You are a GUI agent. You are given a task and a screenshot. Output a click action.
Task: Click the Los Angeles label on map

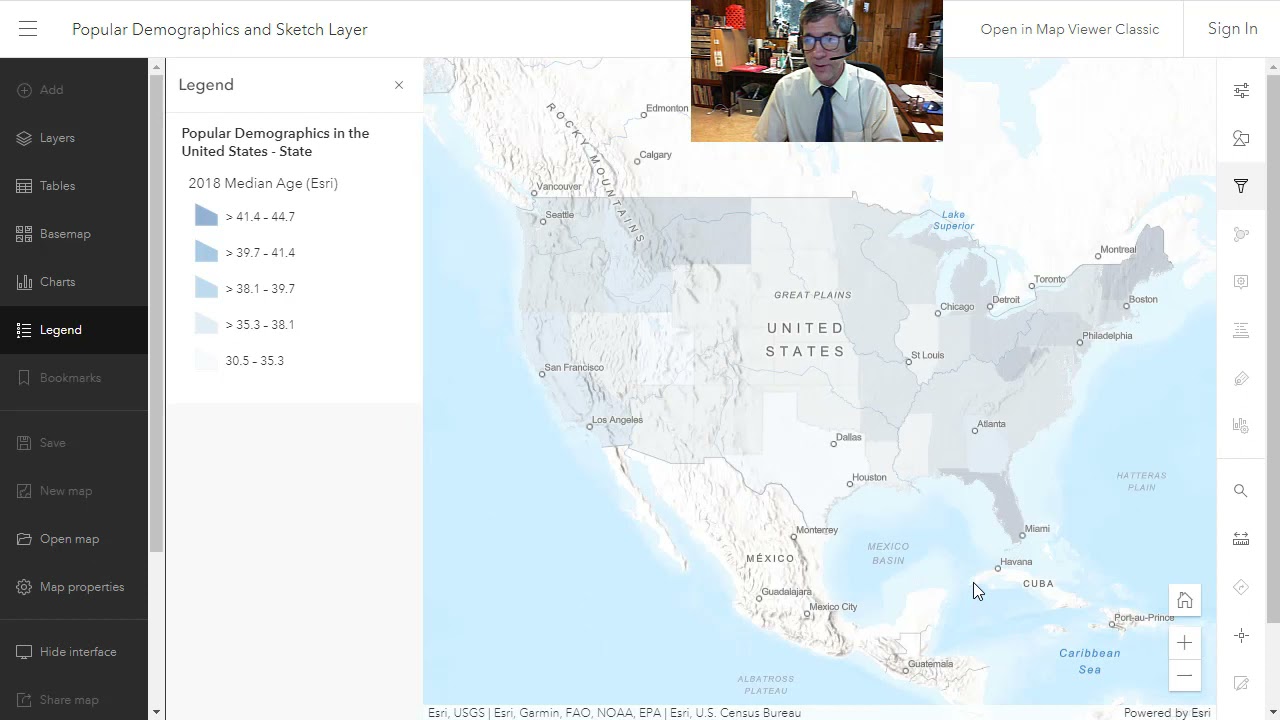tap(618, 420)
